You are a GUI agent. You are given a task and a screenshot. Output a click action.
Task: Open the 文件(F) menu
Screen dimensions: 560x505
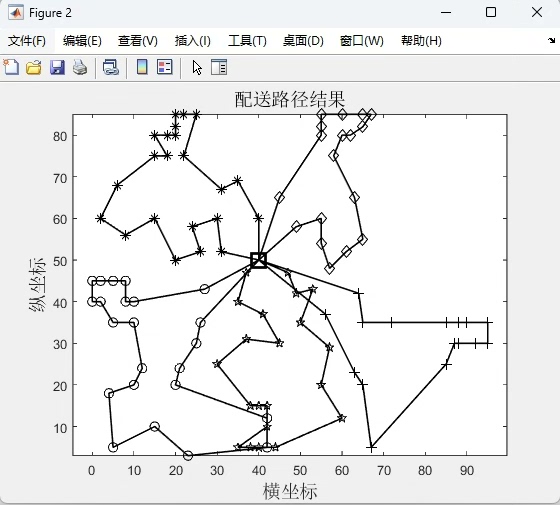point(27,41)
